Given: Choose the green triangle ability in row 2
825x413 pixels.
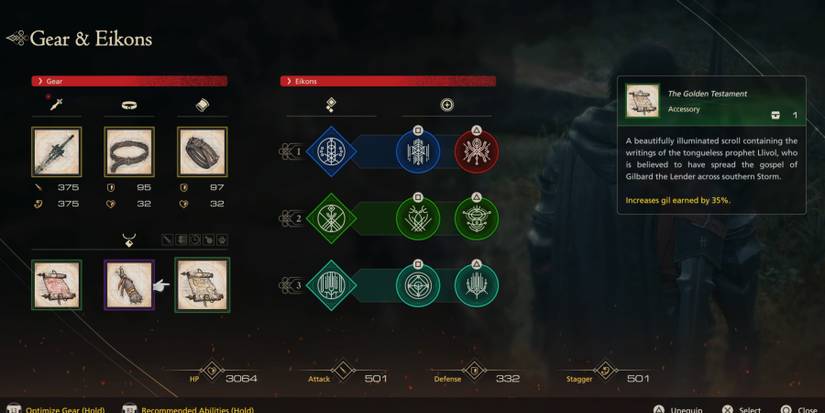Looking at the screenshot, I should 476,218.
